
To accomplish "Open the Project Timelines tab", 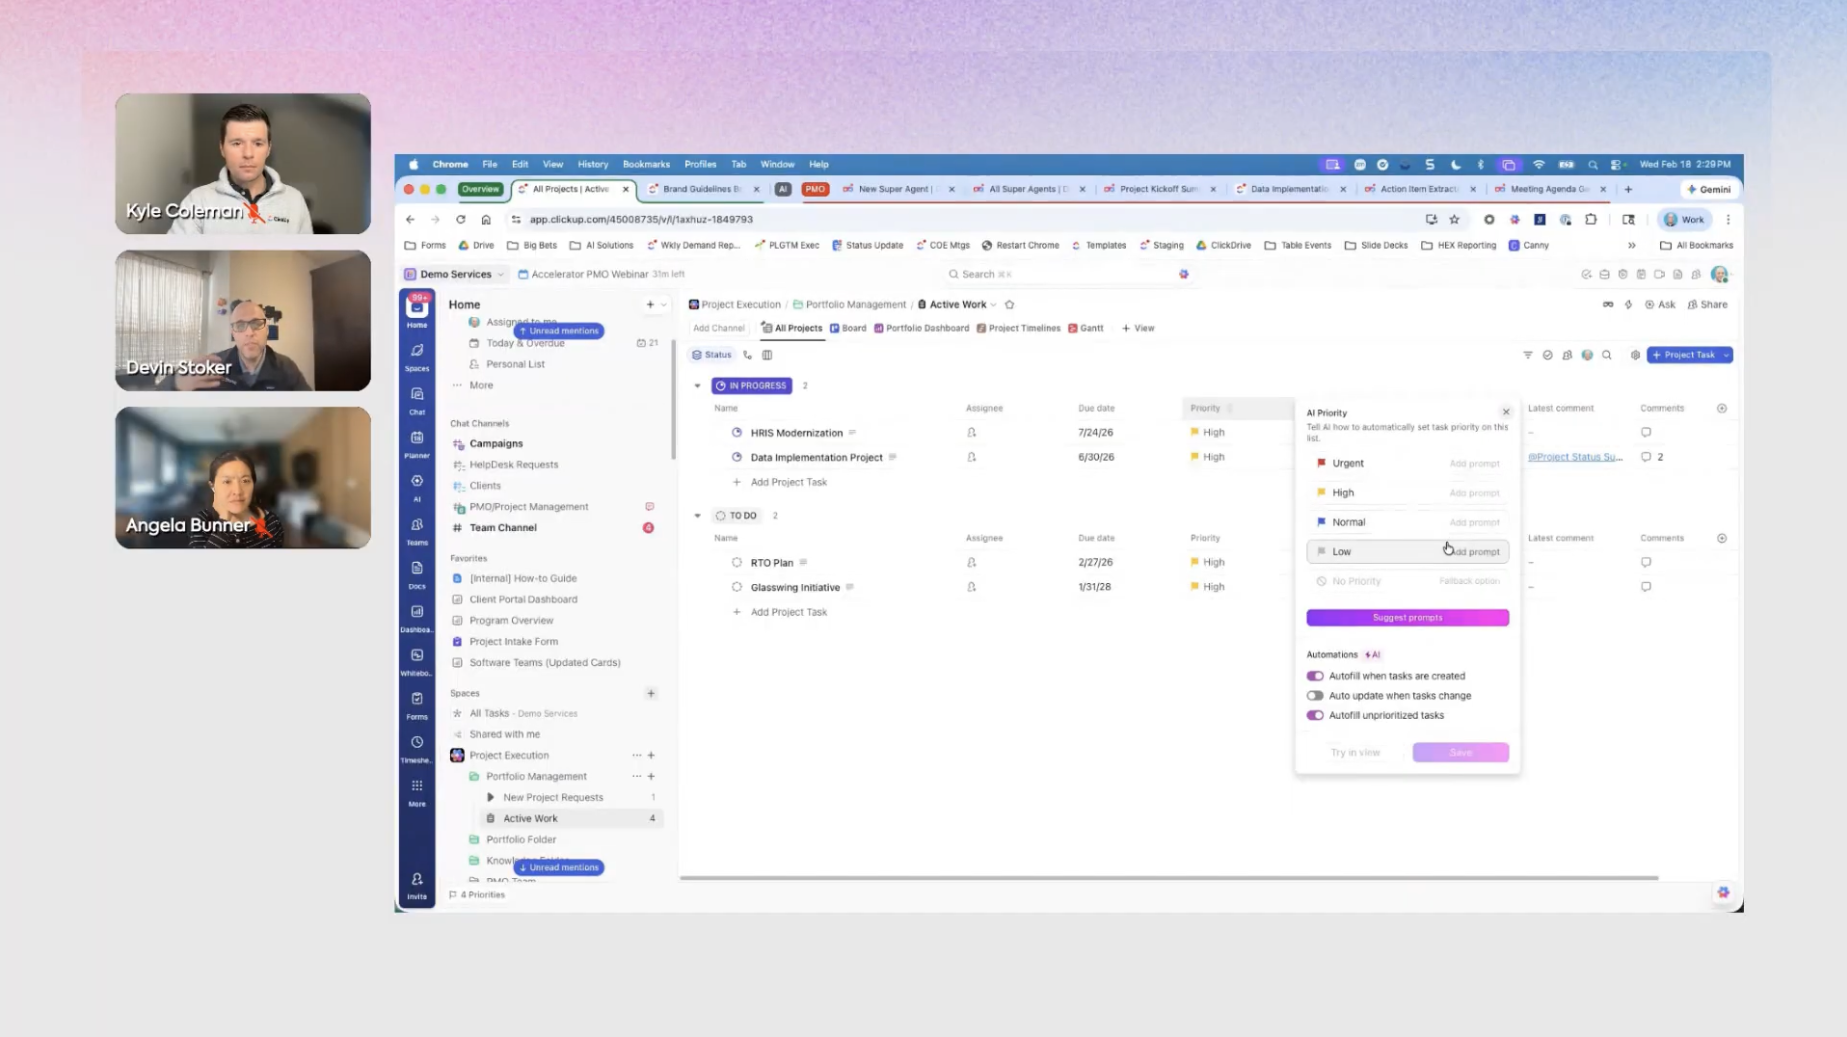I will pyautogui.click(x=1018, y=328).
